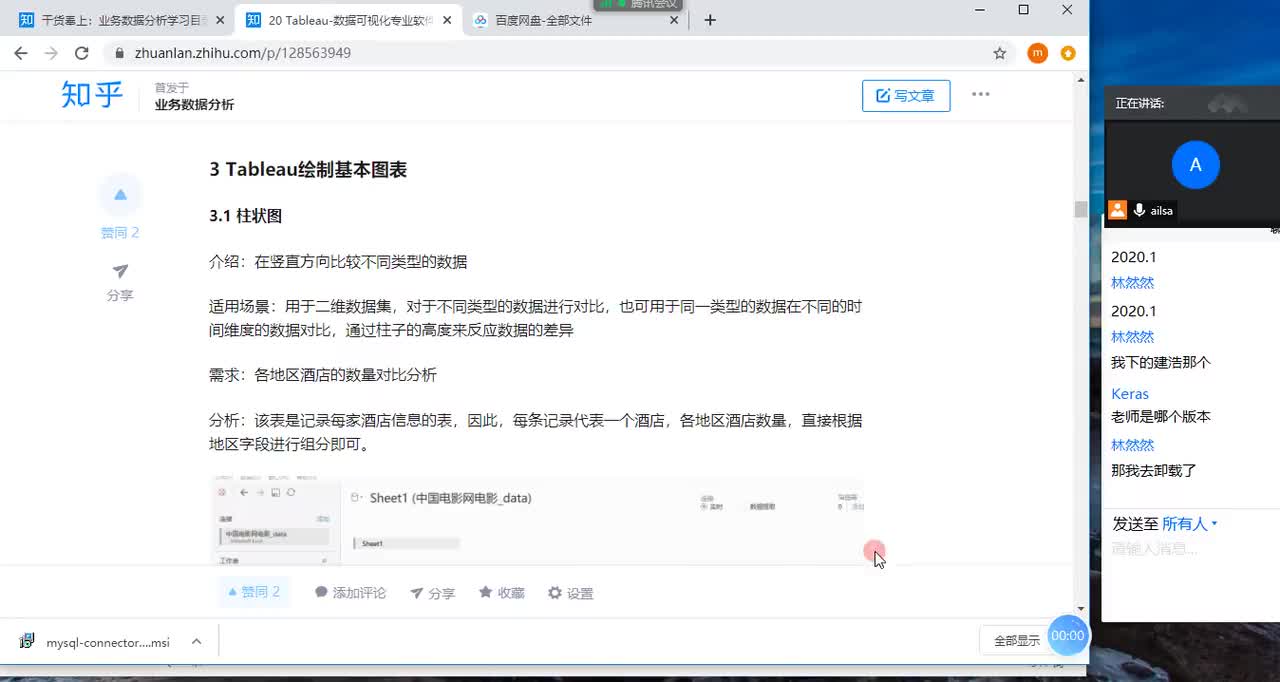1280x682 pixels.
Task: Click chat message 我下的建浩那个
Action: pyautogui.click(x=1160, y=362)
